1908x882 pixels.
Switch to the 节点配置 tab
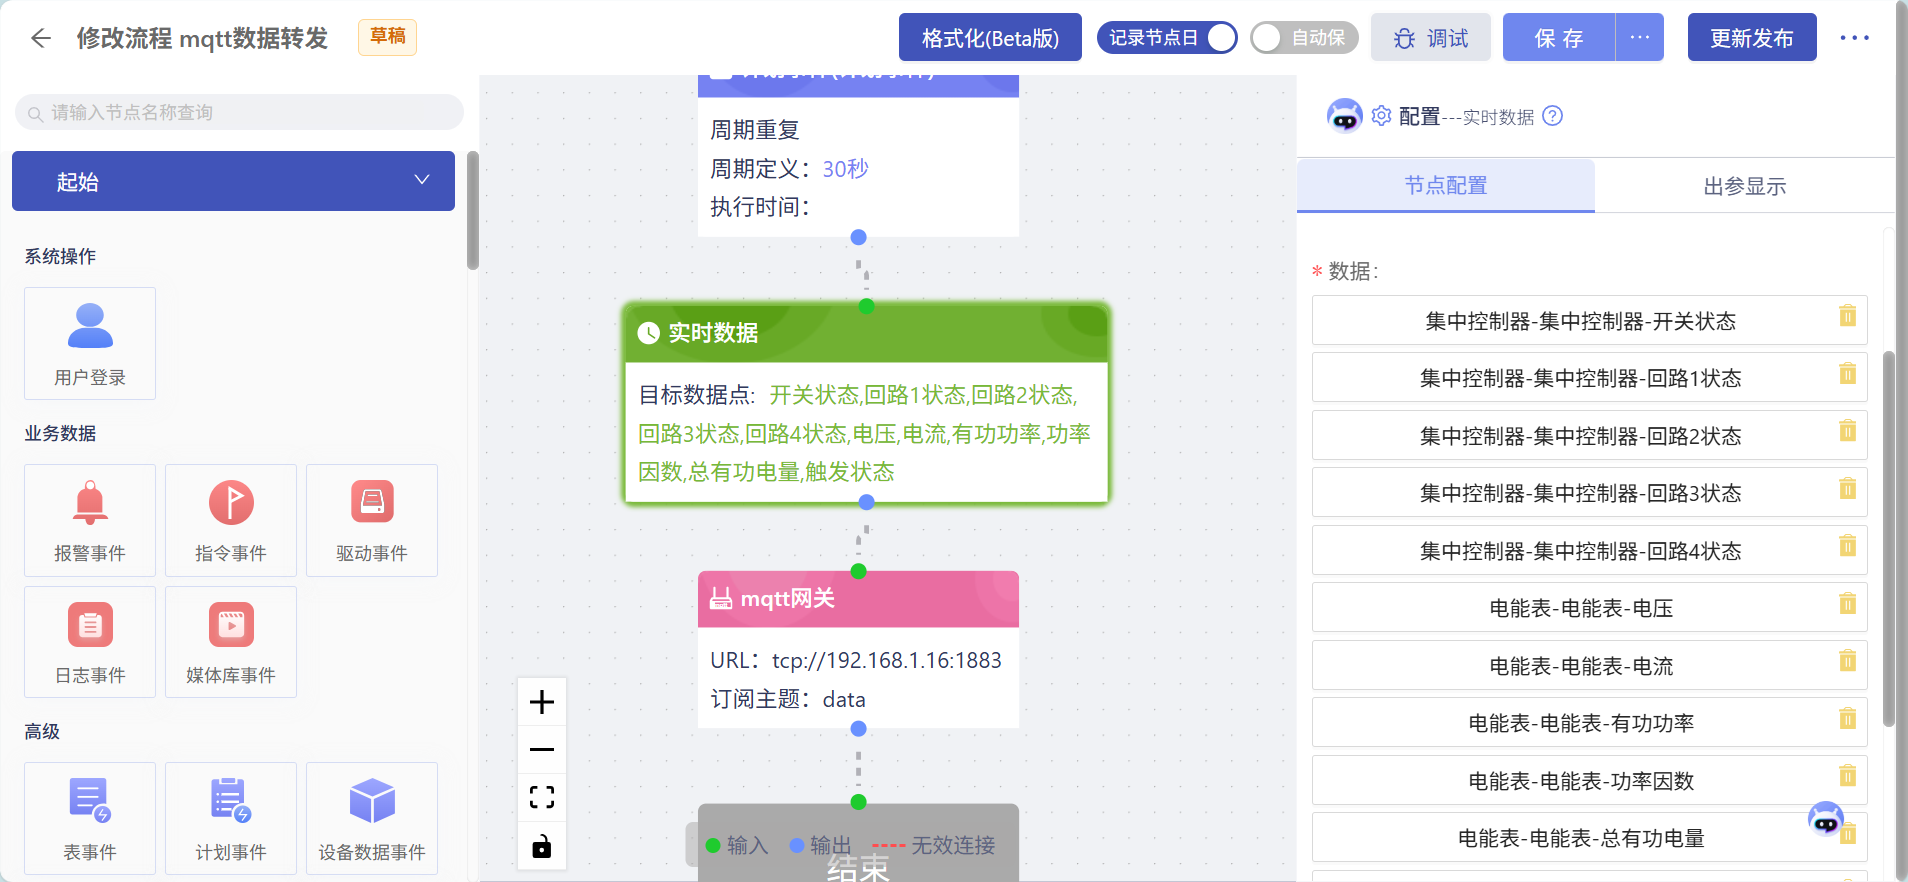click(1446, 185)
